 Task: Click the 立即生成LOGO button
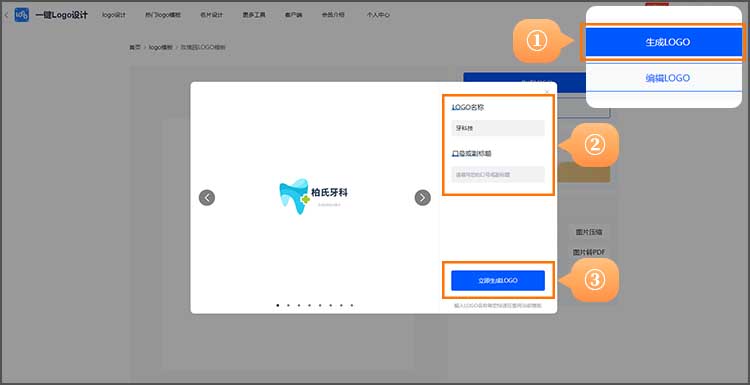point(498,281)
